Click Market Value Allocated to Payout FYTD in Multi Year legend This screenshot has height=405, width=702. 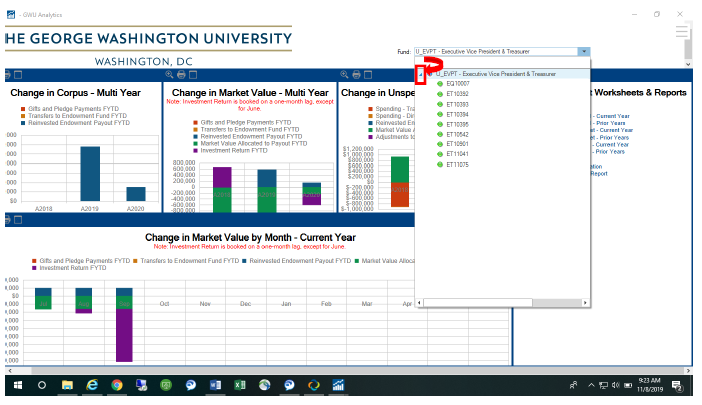pyautogui.click(x=254, y=144)
